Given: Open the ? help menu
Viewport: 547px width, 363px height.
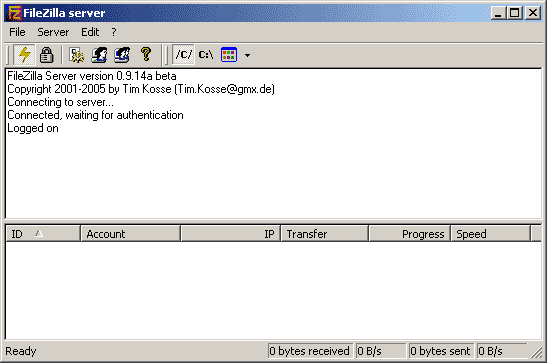Looking at the screenshot, I should 114,32.
